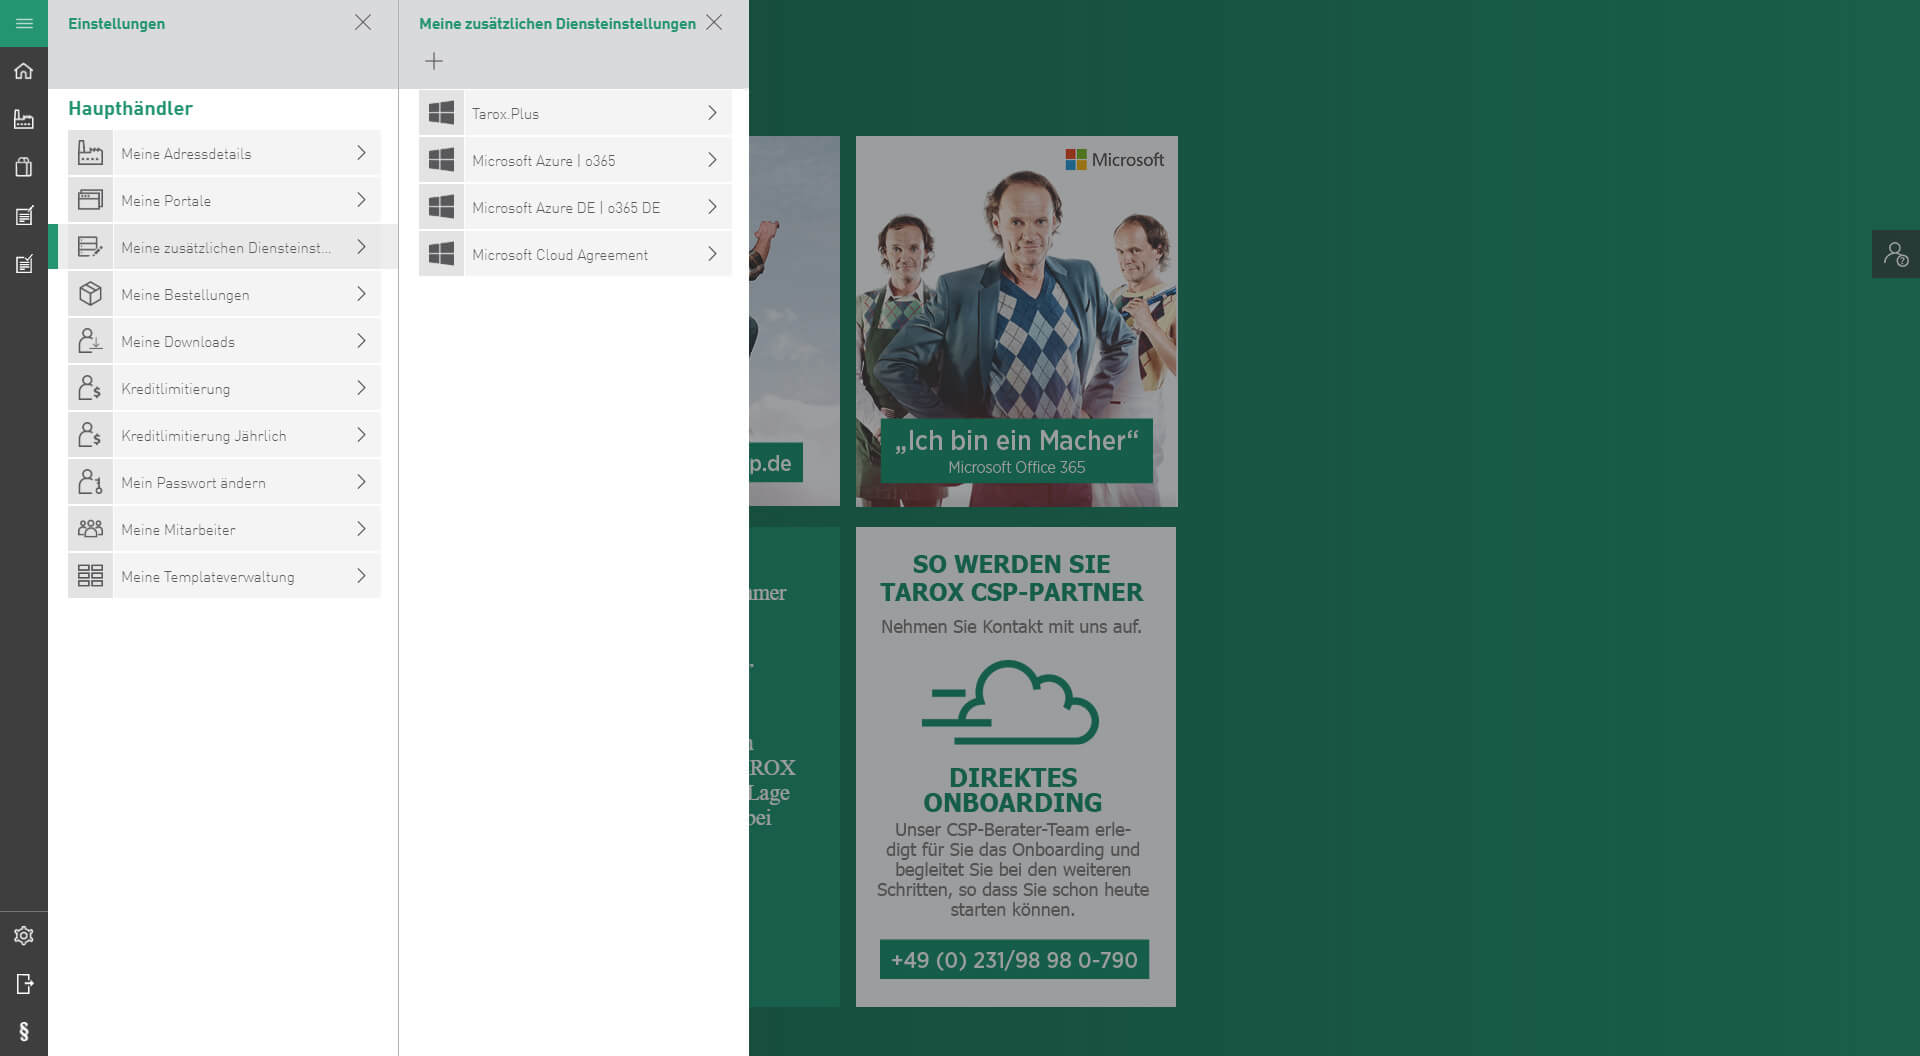Expand Microsoft Cloud Agreement chevron
This screenshot has width=1920, height=1056.
pos(712,254)
